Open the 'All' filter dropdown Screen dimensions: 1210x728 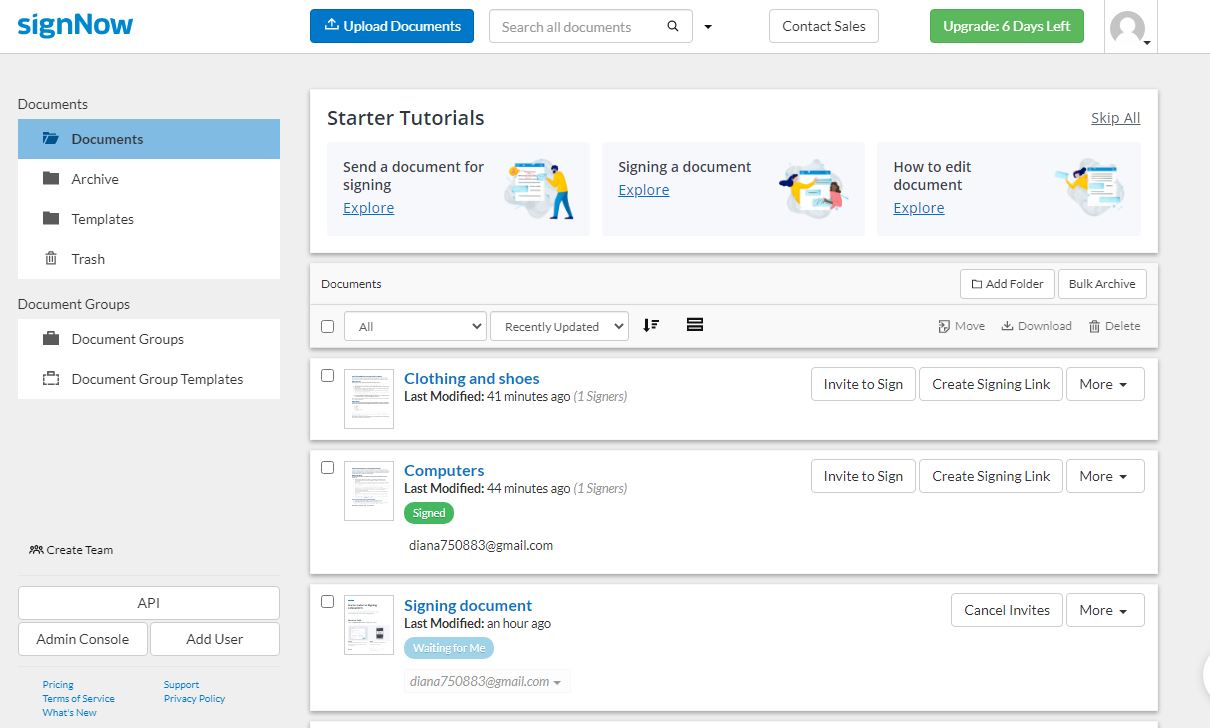point(415,326)
